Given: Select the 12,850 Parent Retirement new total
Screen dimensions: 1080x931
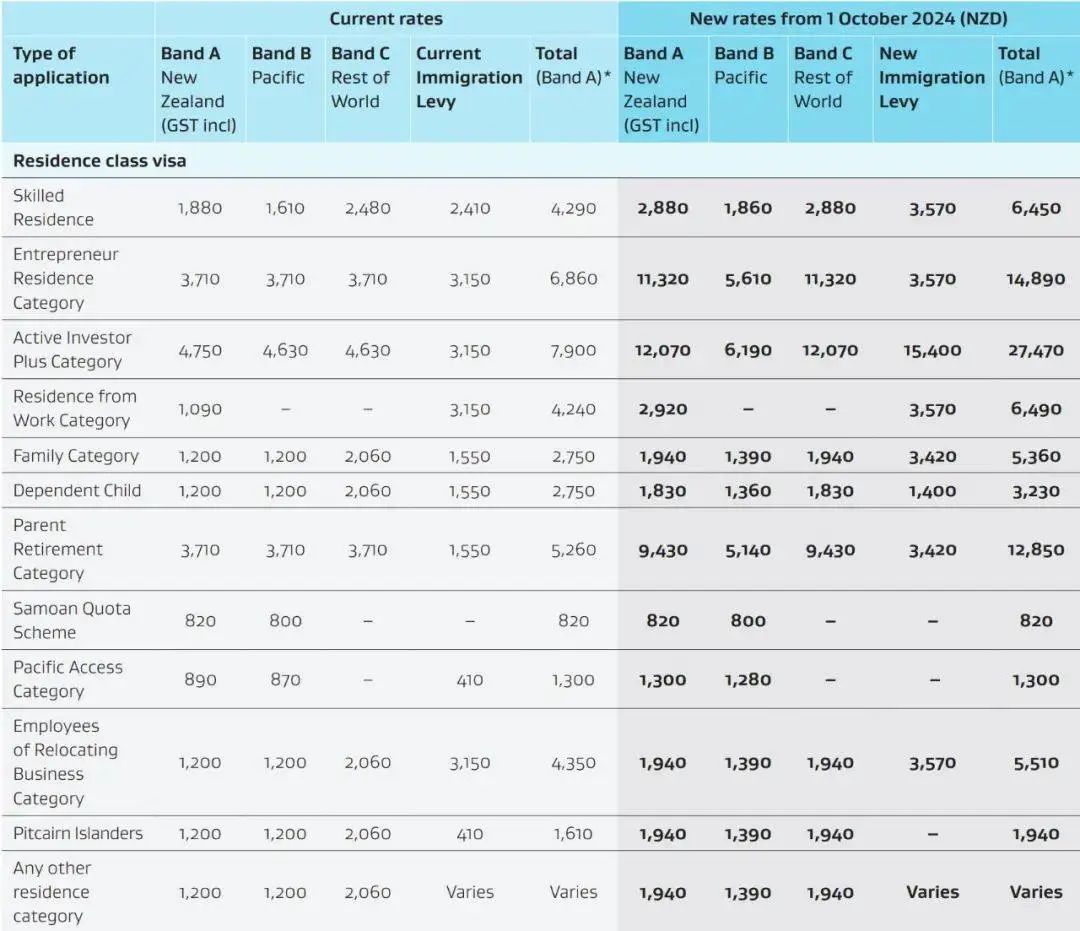Looking at the screenshot, I should pyautogui.click(x=1035, y=550).
